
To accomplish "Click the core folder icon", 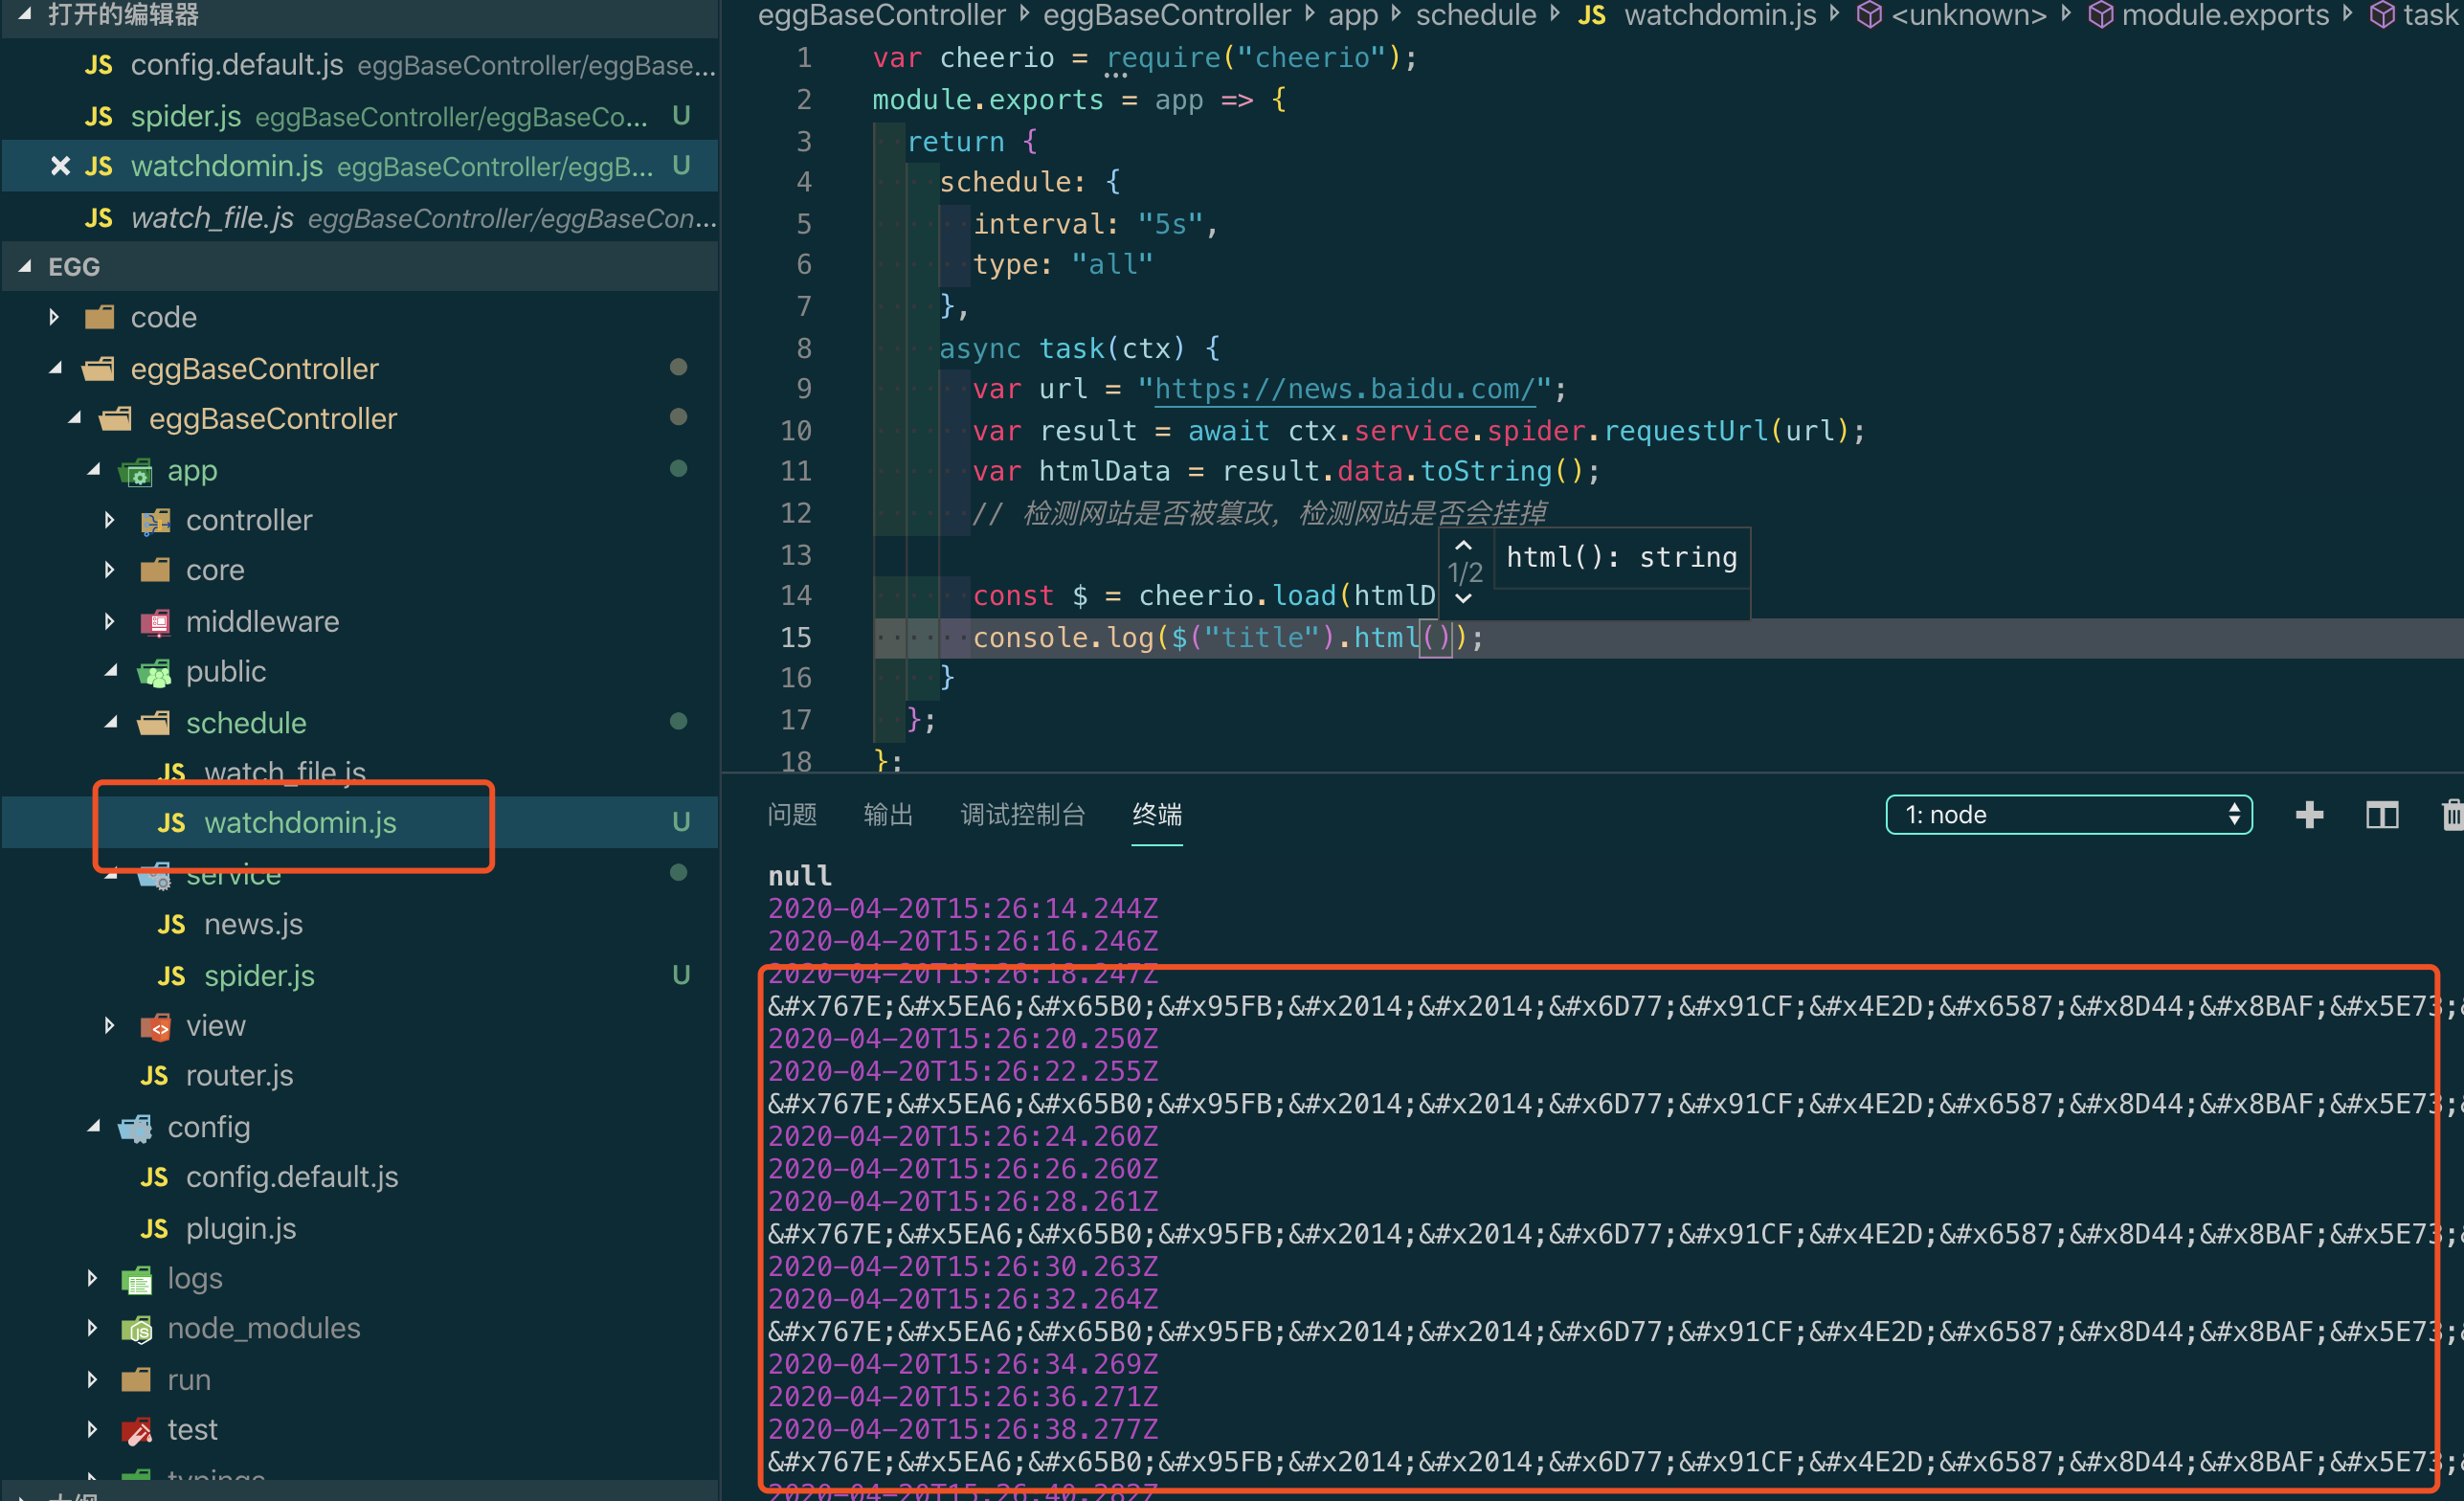I will [155, 570].
